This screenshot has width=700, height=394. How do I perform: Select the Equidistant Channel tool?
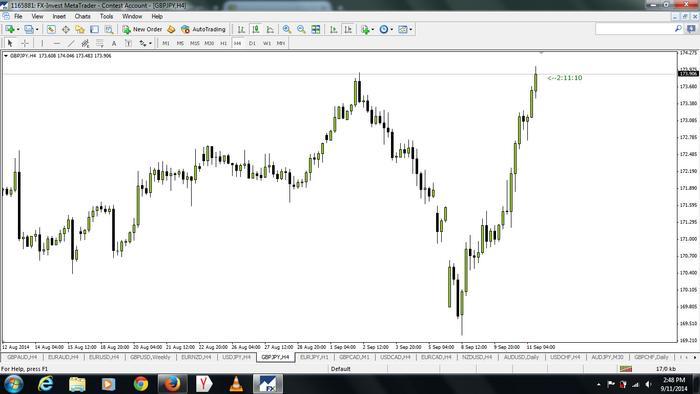[x=85, y=43]
